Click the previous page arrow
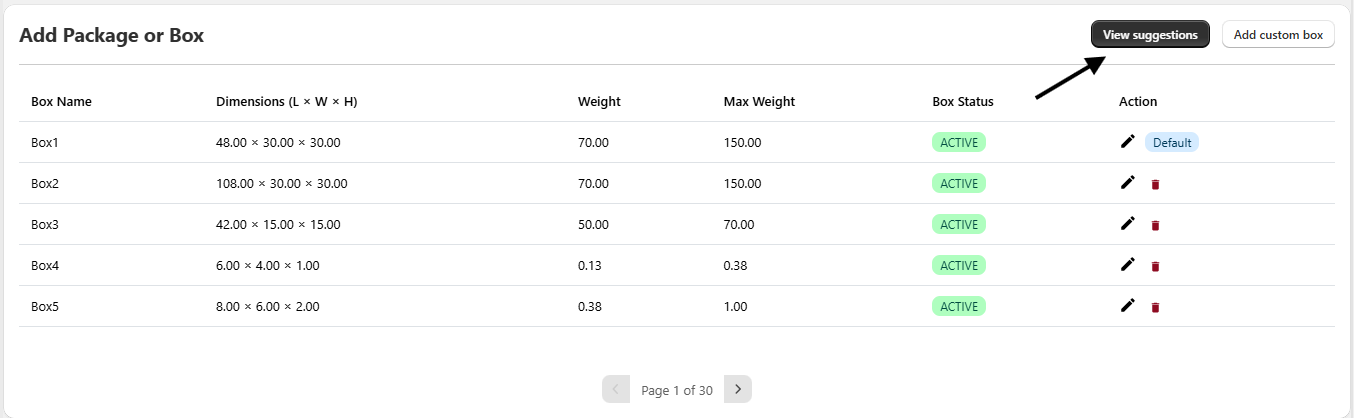The image size is (1354, 418). (616, 389)
